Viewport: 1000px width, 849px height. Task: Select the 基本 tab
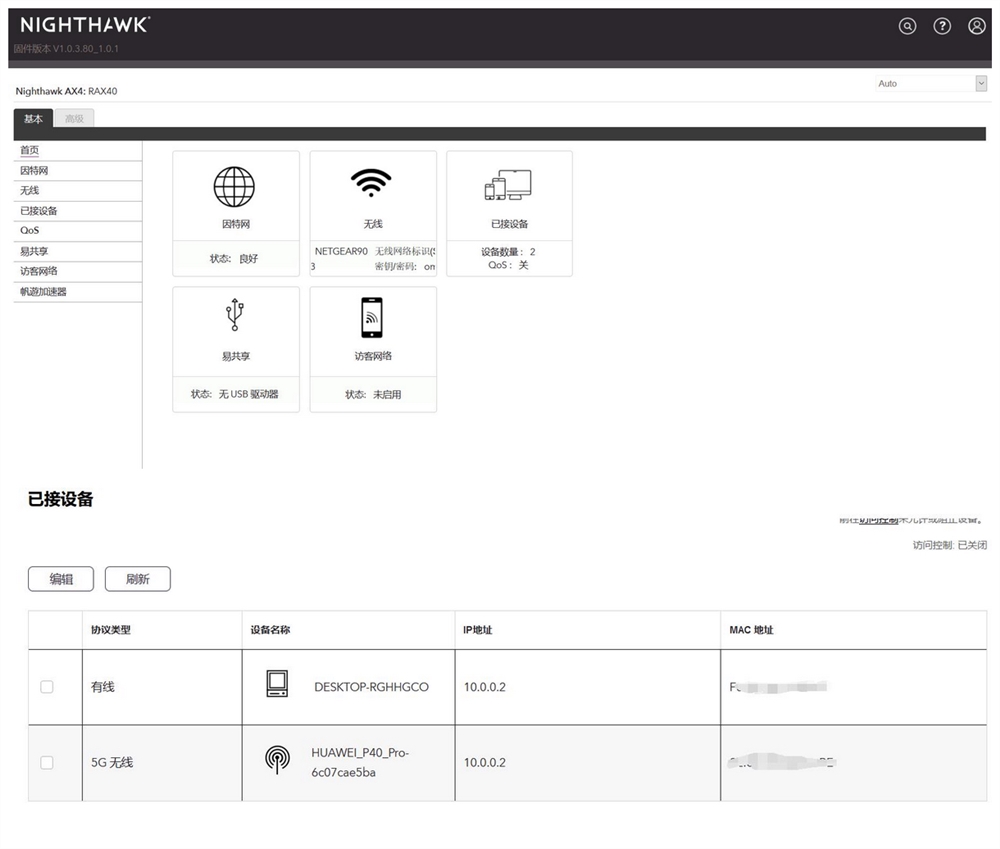[x=33, y=119]
